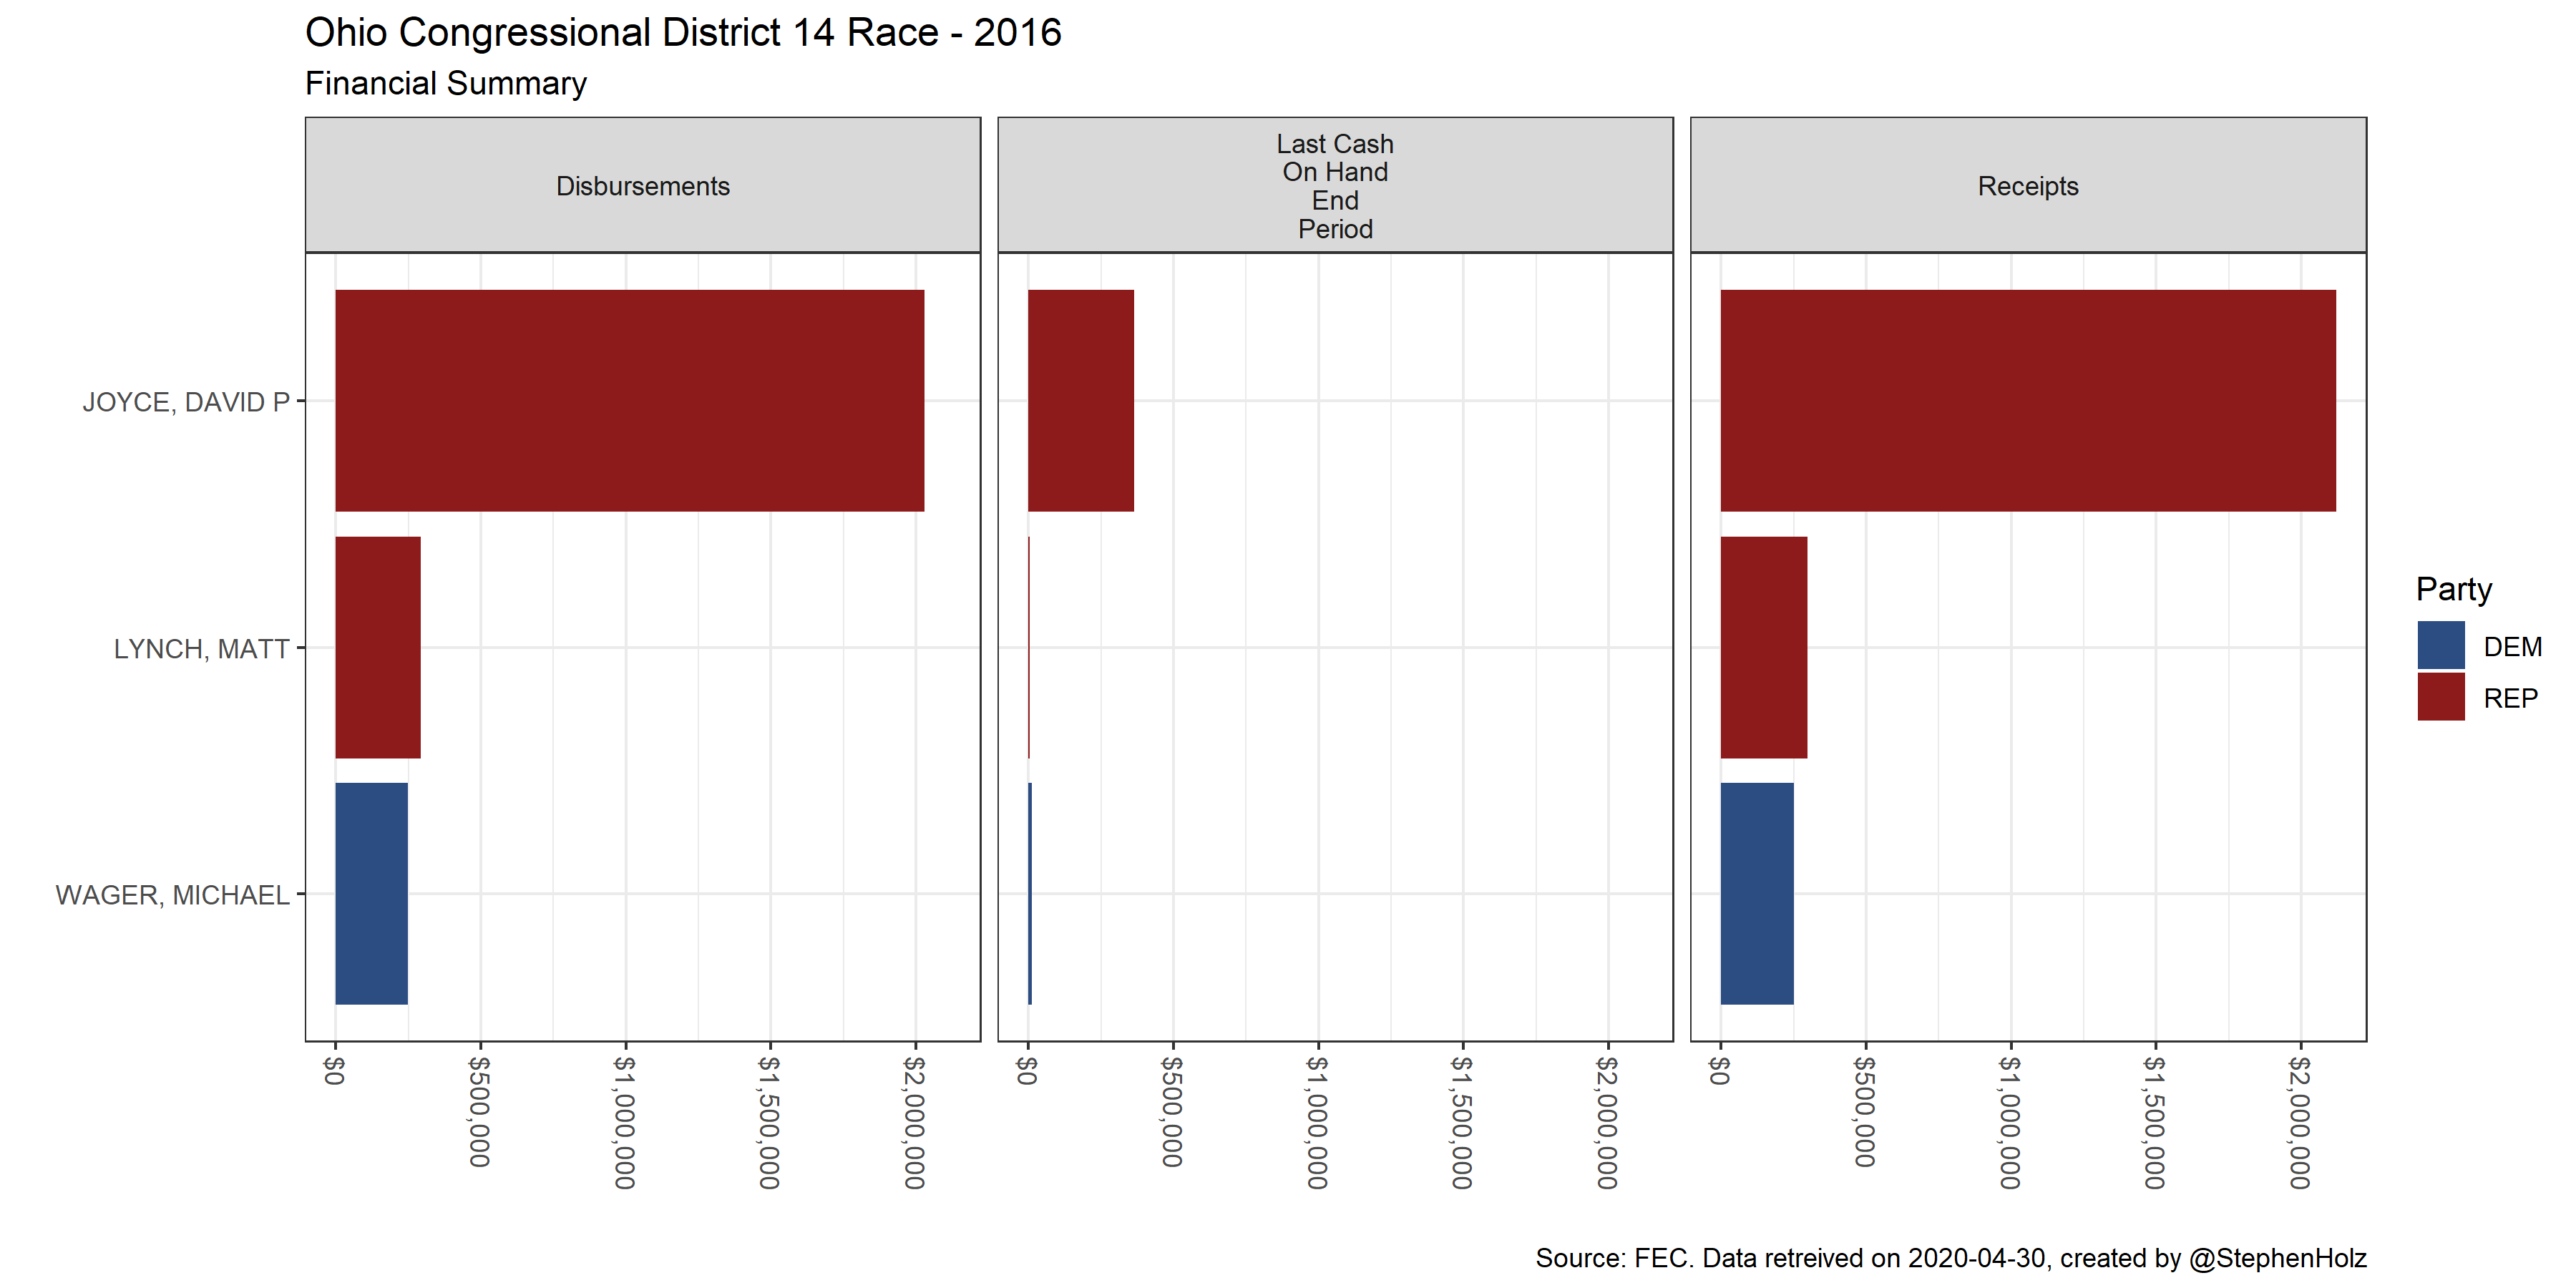Click the JOYCE, DAVID P axis label
This screenshot has height=1288, width=2576.
point(186,402)
